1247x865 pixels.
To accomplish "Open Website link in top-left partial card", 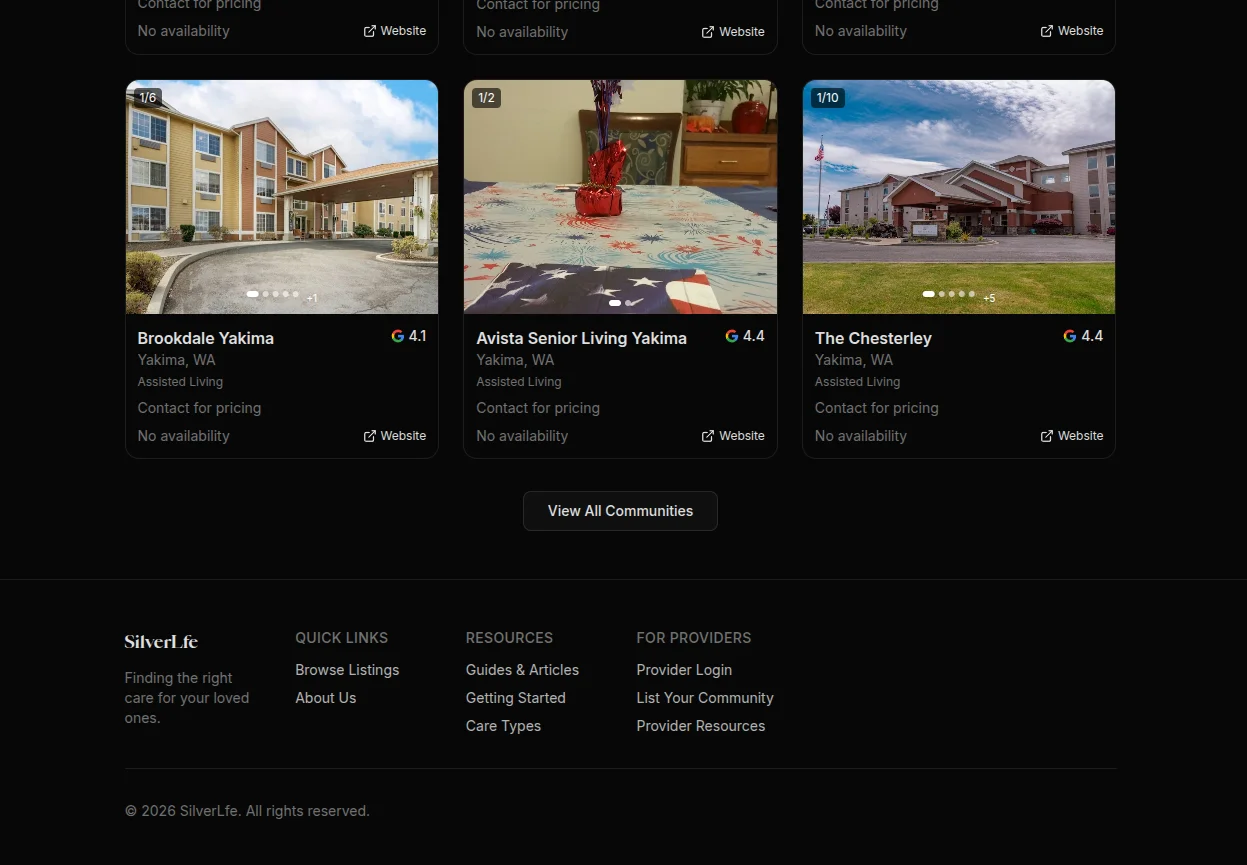I will tap(395, 31).
